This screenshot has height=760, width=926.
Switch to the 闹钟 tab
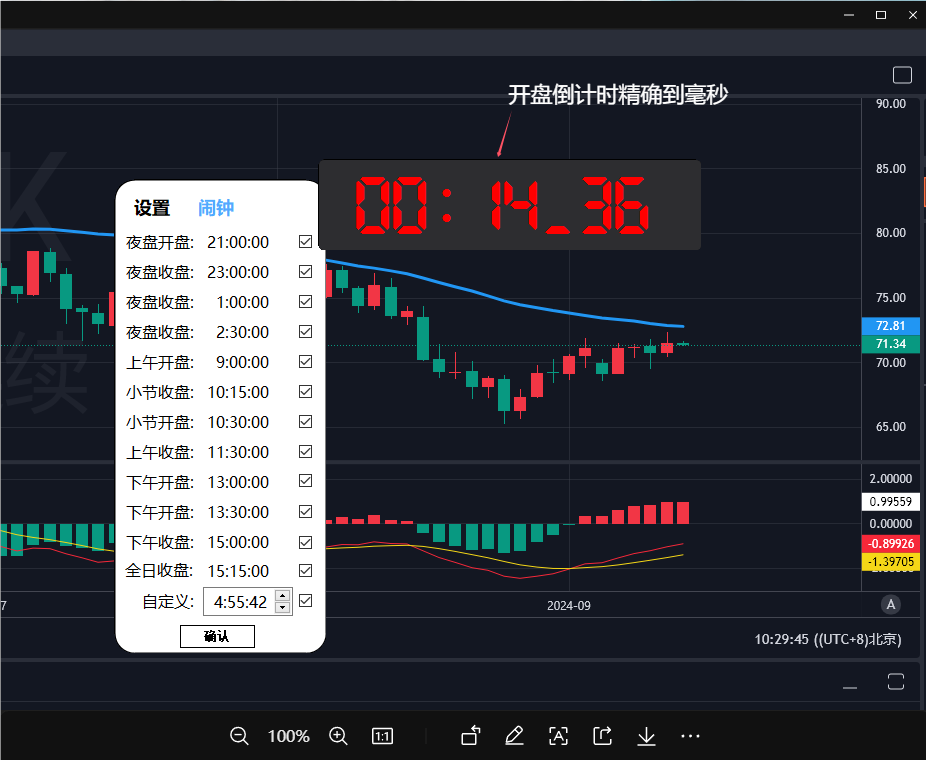tap(216, 208)
